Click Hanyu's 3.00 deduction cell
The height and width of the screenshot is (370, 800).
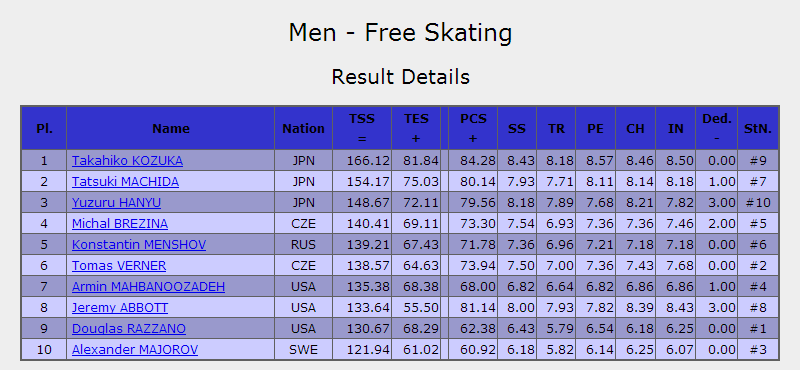(x=717, y=203)
